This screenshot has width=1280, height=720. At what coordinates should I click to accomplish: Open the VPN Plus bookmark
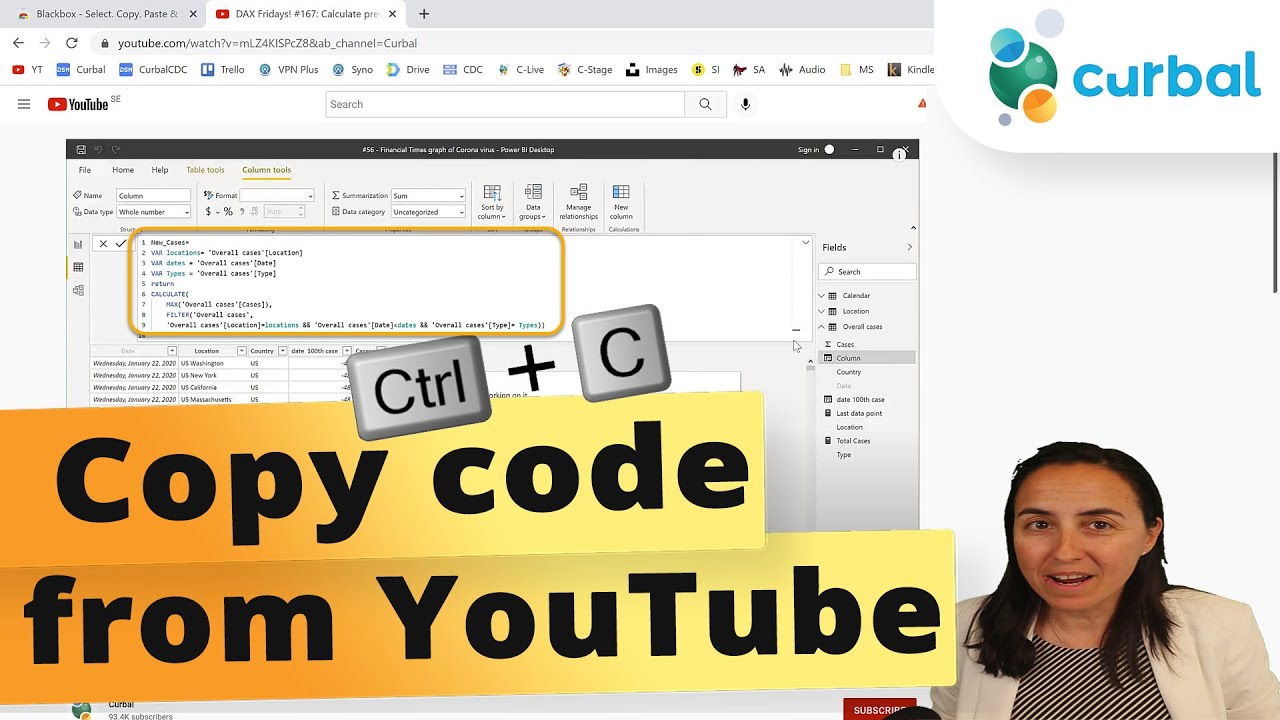[x=288, y=70]
